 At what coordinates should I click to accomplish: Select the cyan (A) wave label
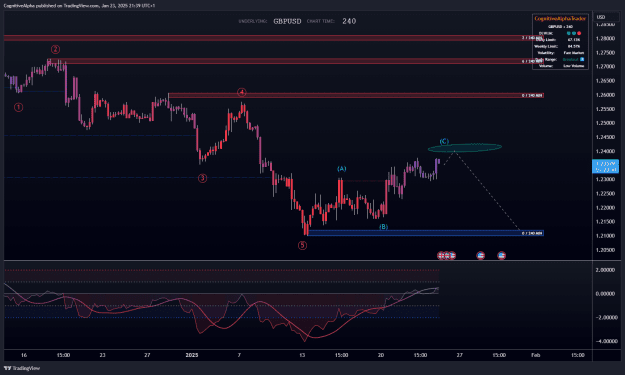(x=342, y=169)
